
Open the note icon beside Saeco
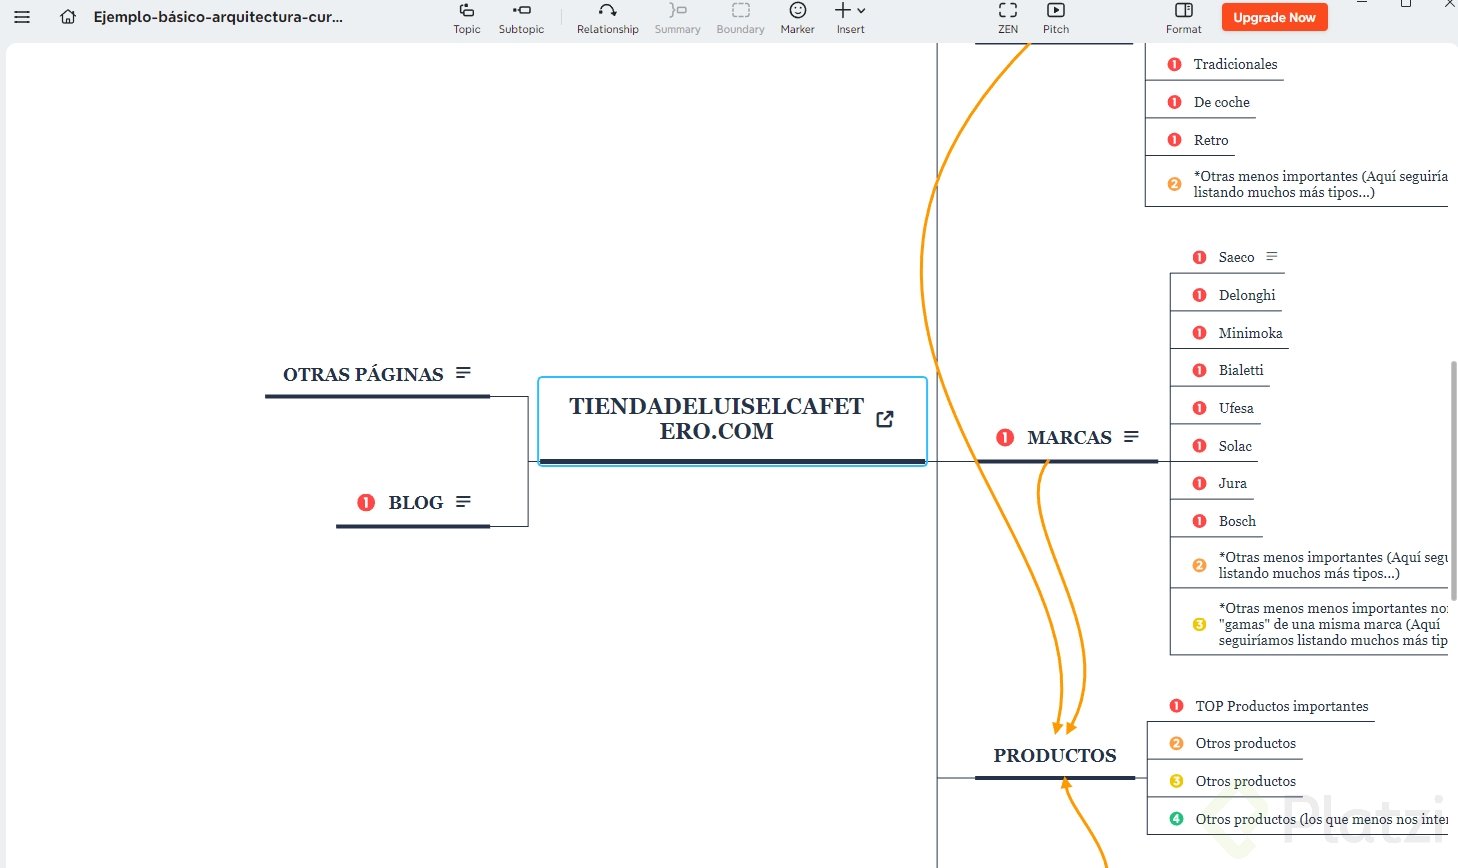pos(1272,257)
